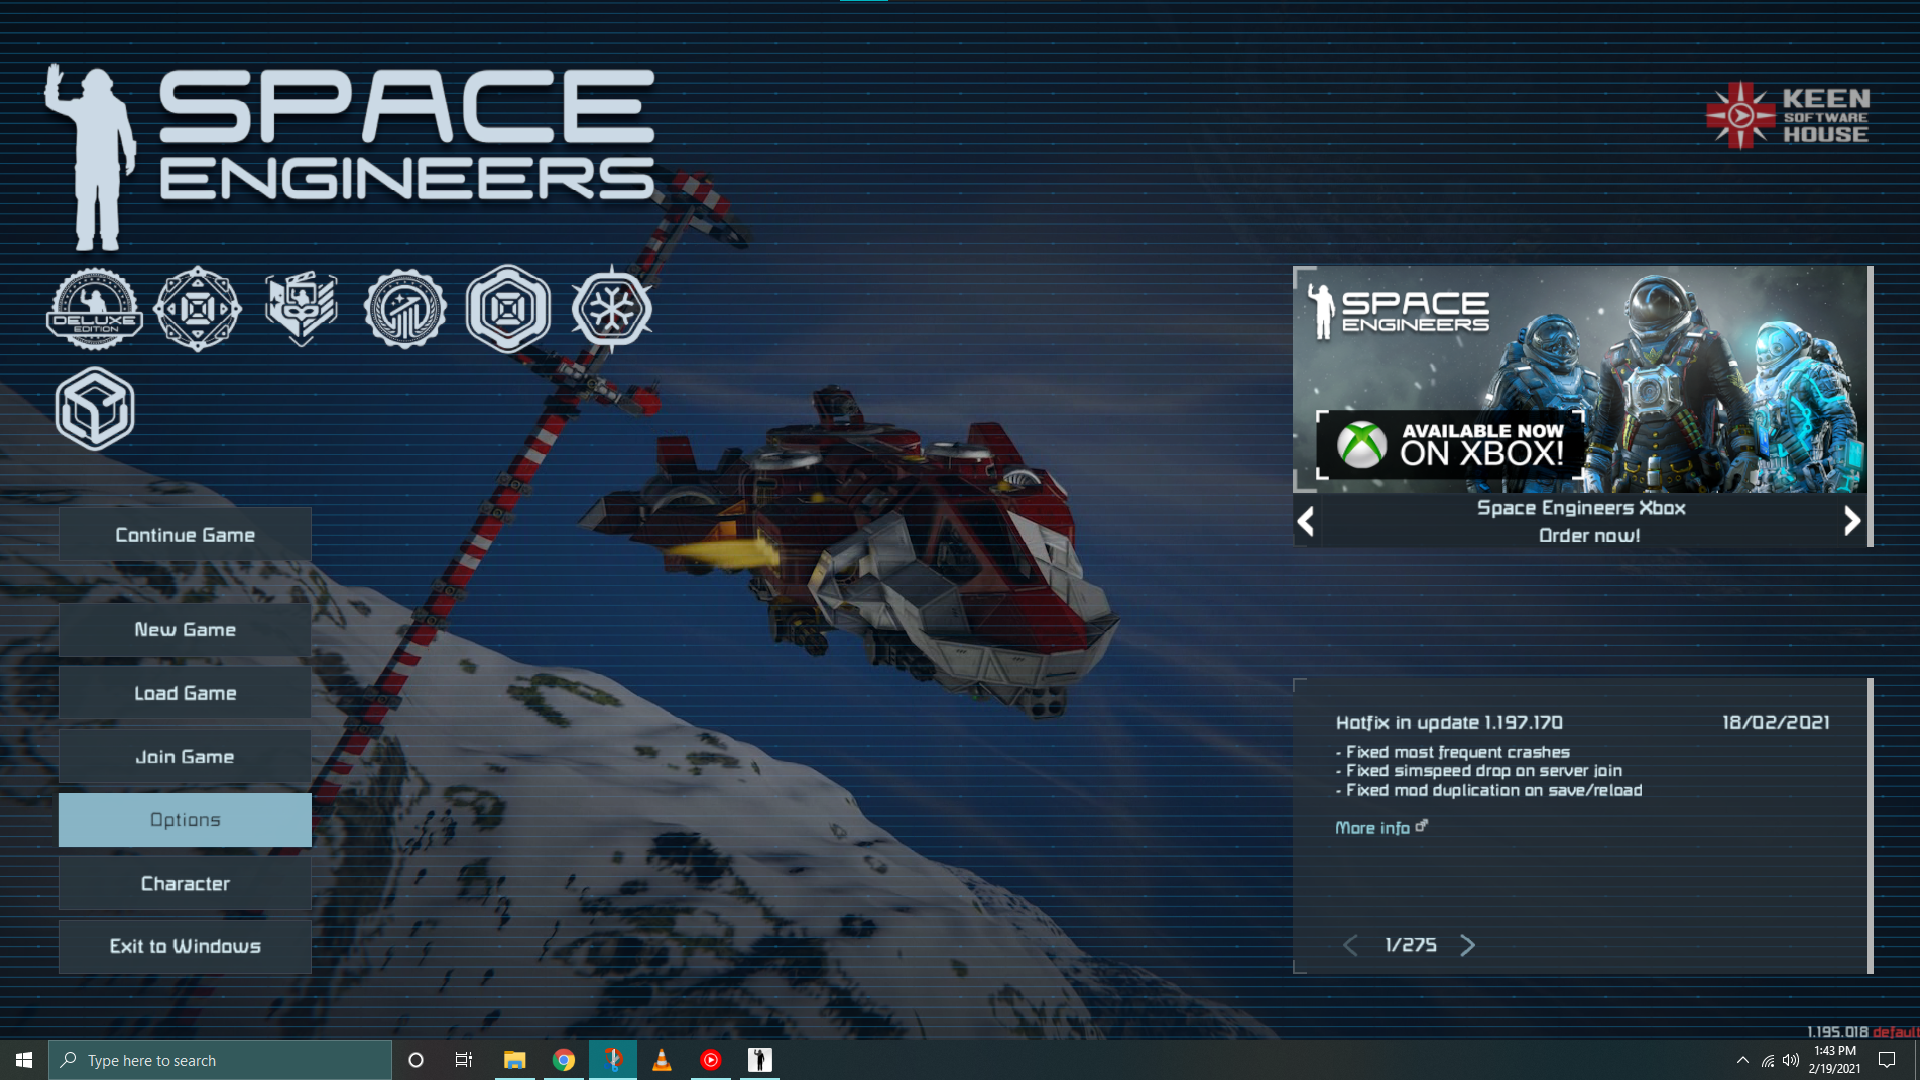Click the hexagon cube DLC badge in second row

coord(95,409)
